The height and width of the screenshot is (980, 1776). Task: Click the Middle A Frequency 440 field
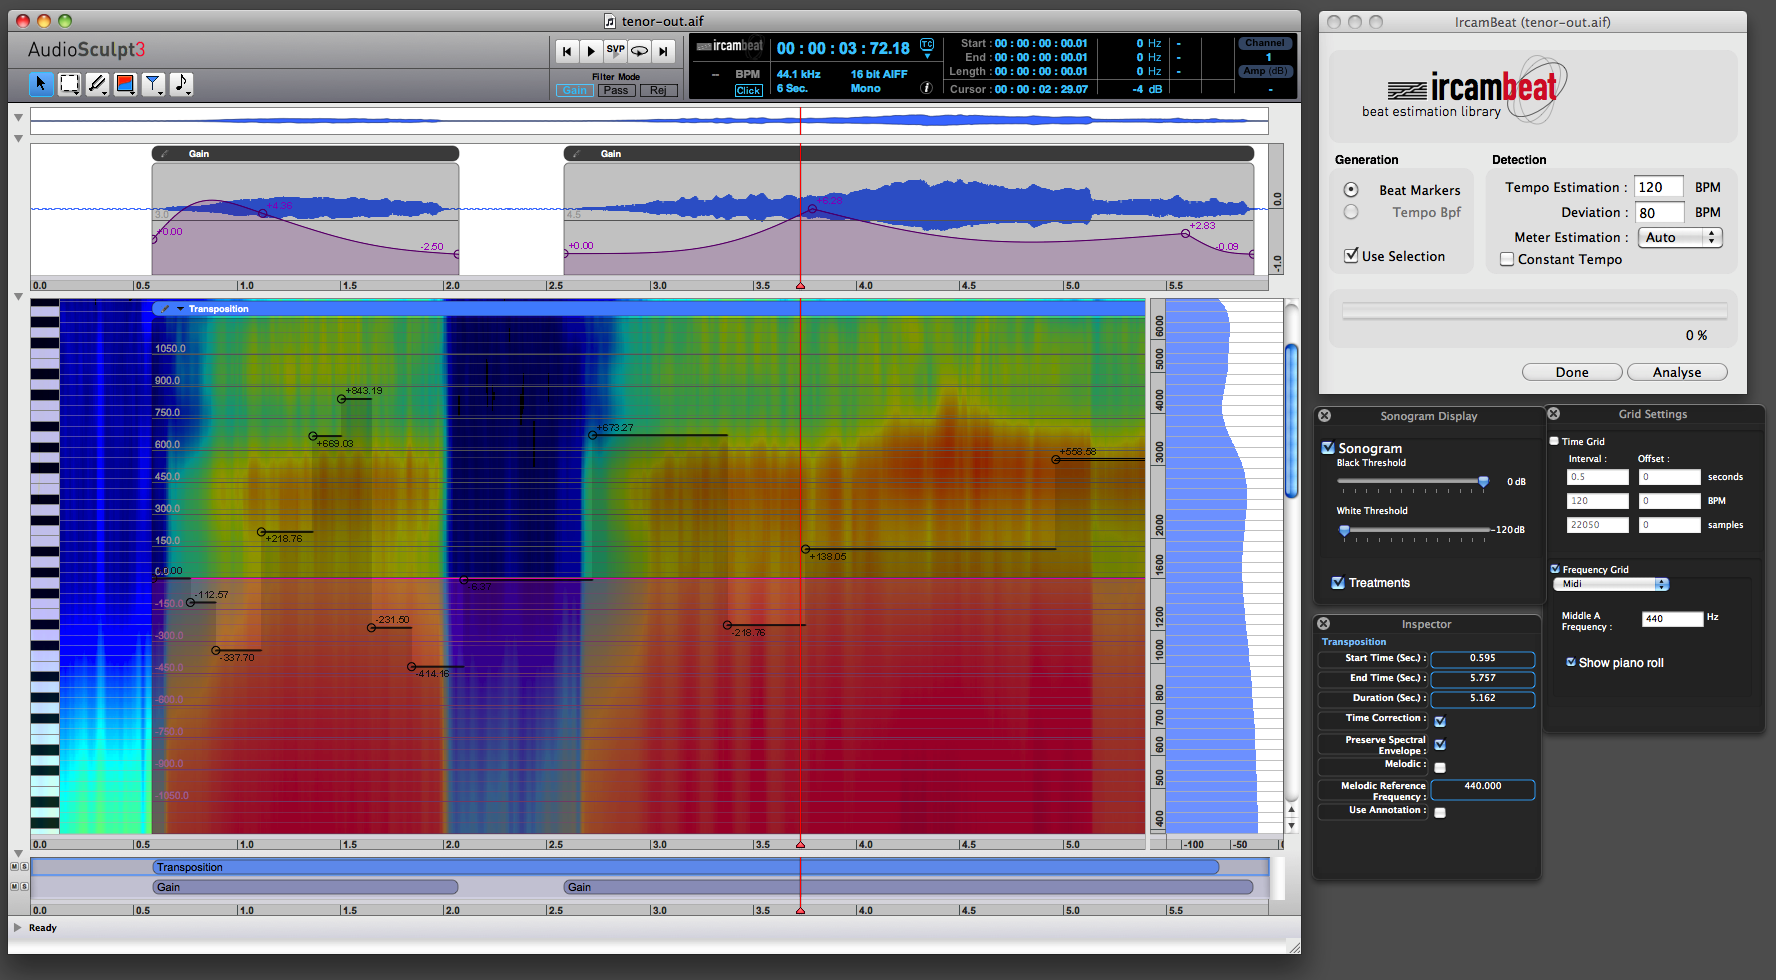point(1672,619)
